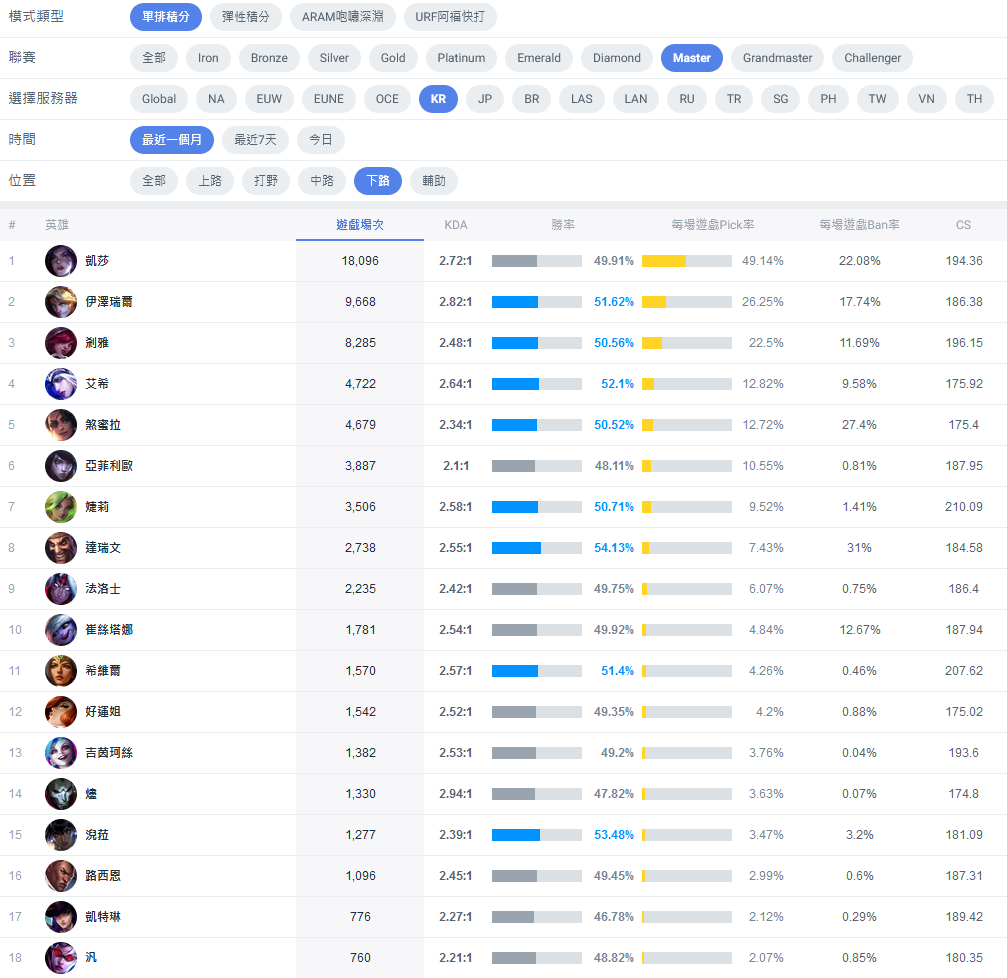Select the 路西恩 champion portrait
The width and height of the screenshot is (1007, 978).
click(x=61, y=876)
